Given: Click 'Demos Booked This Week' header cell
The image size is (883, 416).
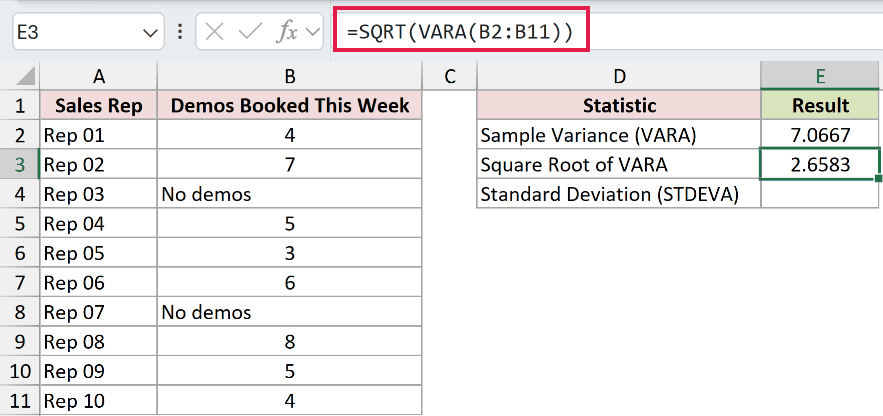Looking at the screenshot, I should pos(290,105).
